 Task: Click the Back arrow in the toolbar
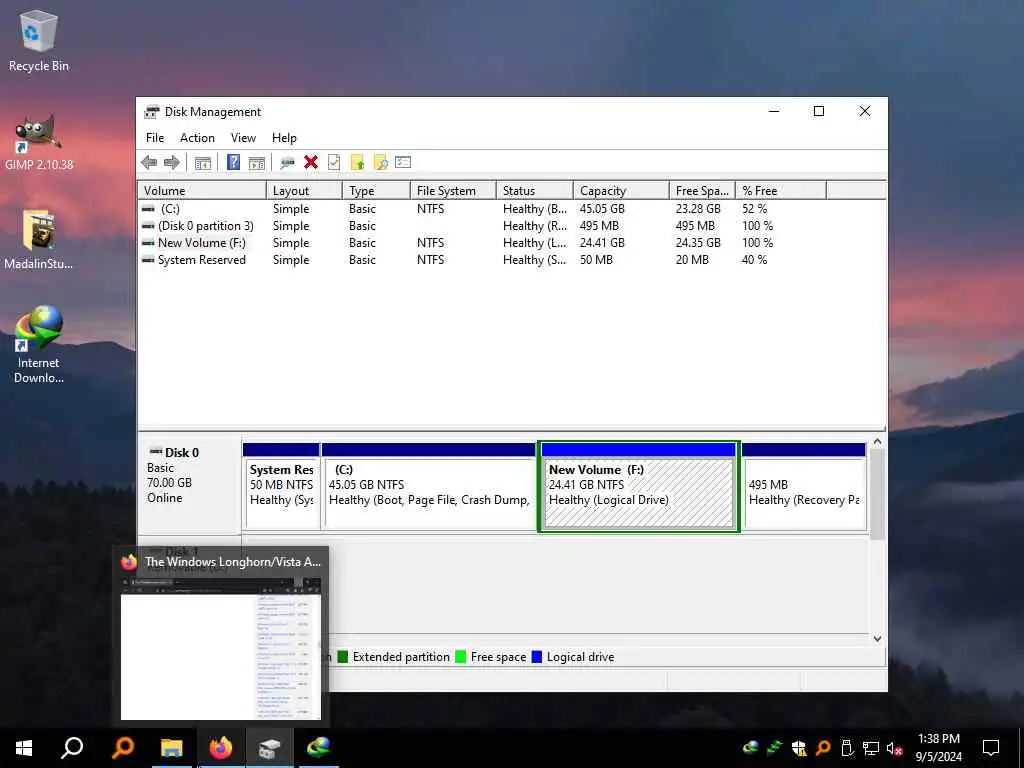(149, 163)
